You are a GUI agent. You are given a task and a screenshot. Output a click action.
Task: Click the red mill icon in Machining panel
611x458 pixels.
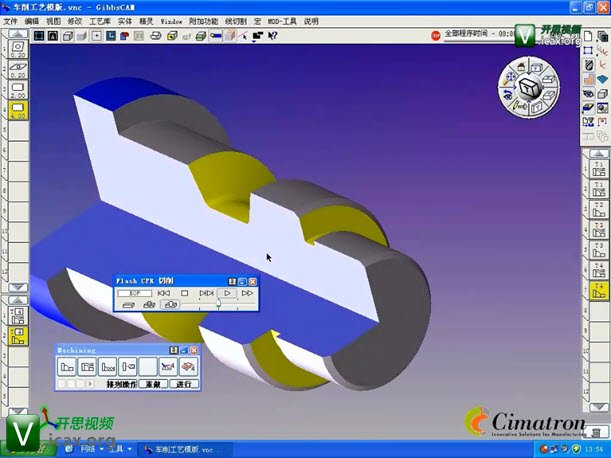pos(189,367)
